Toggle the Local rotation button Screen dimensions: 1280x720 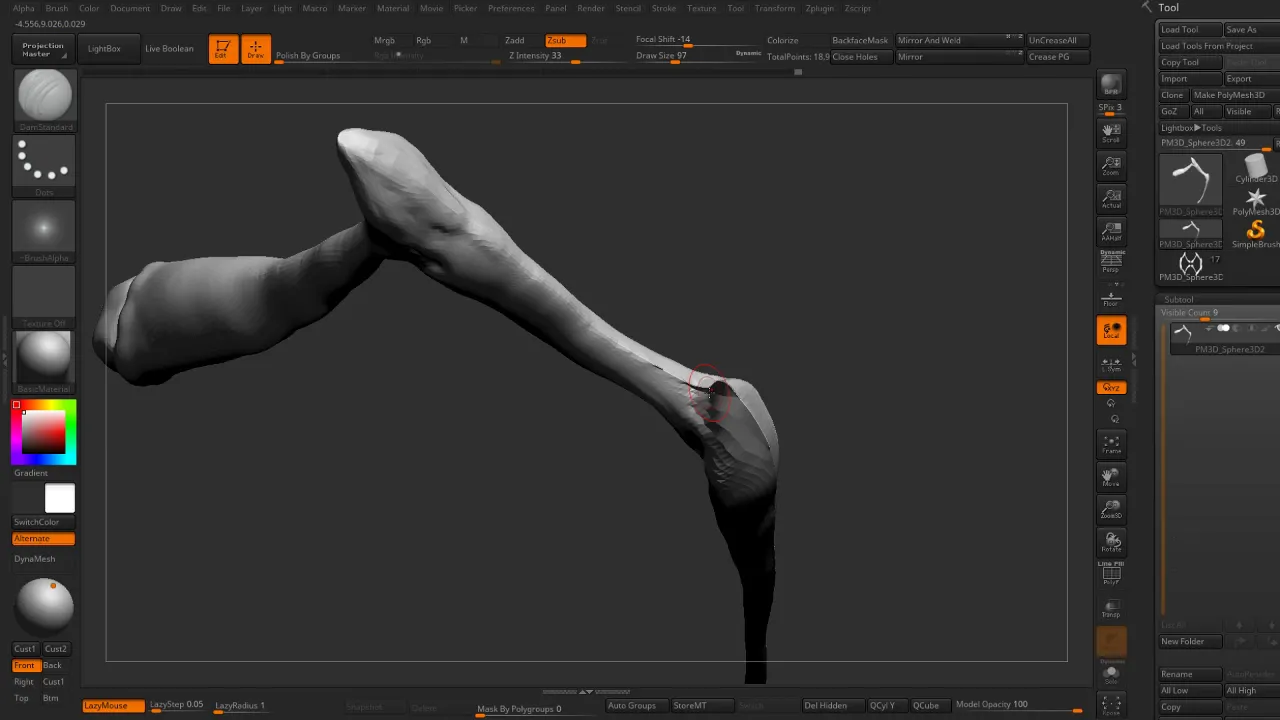[1111, 330]
